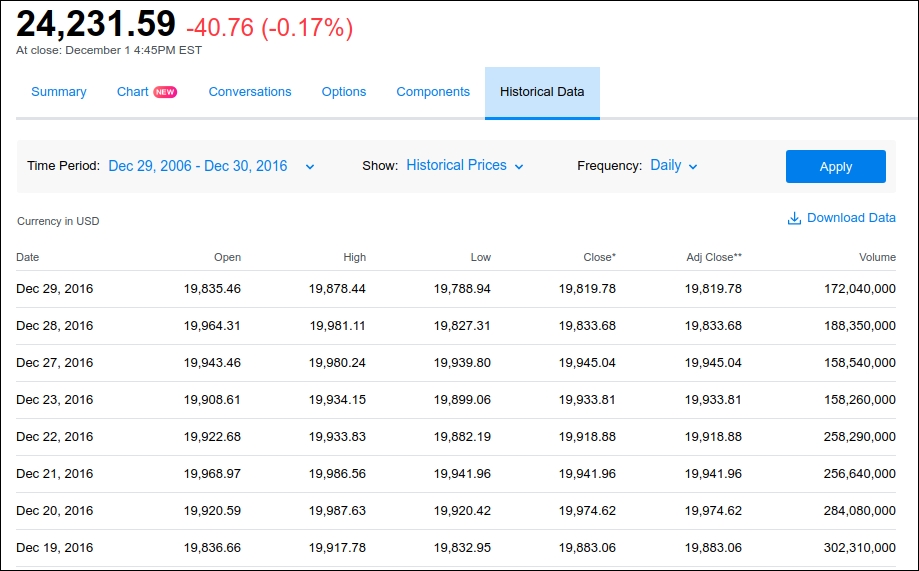The width and height of the screenshot is (919, 571).
Task: Select the Historical Data tab
Action: [x=542, y=93]
